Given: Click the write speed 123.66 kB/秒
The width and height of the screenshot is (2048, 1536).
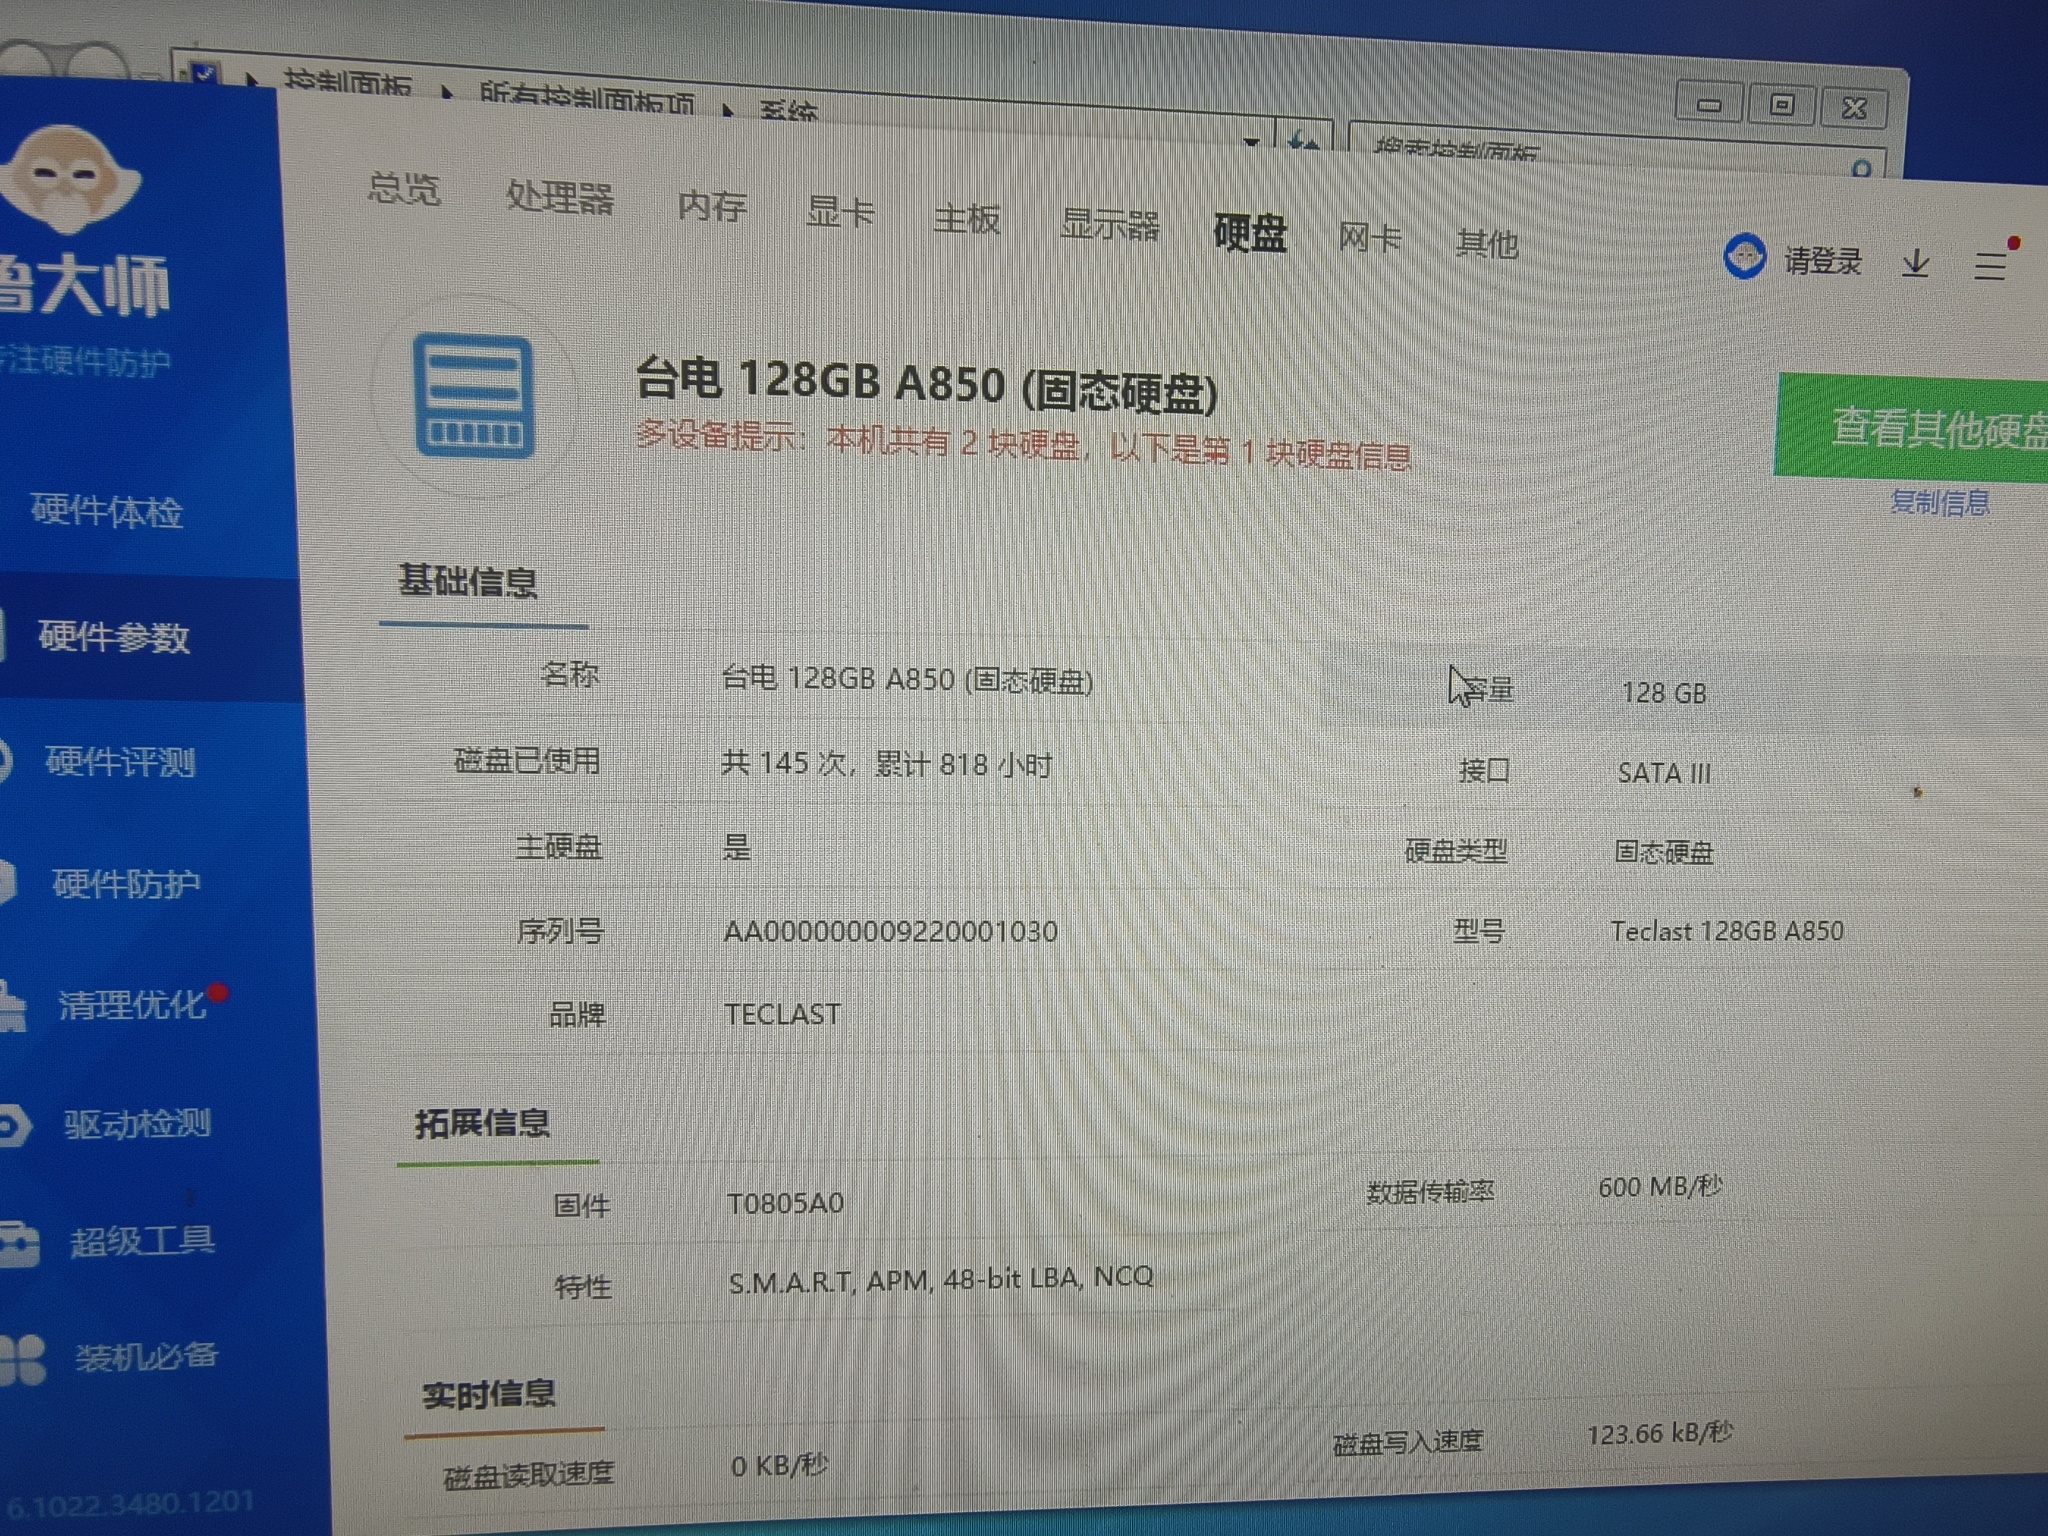Looking at the screenshot, I should [x=1660, y=1434].
